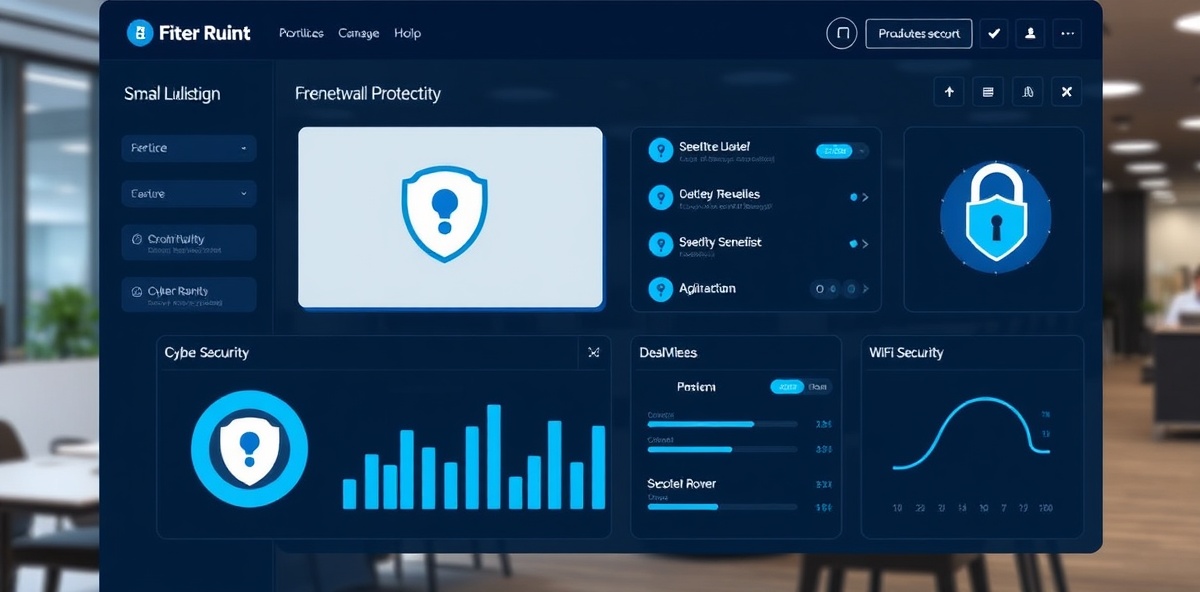This screenshot has width=1200, height=592.
Task: Click the 'WiFi Security' card title
Action: pos(906,352)
